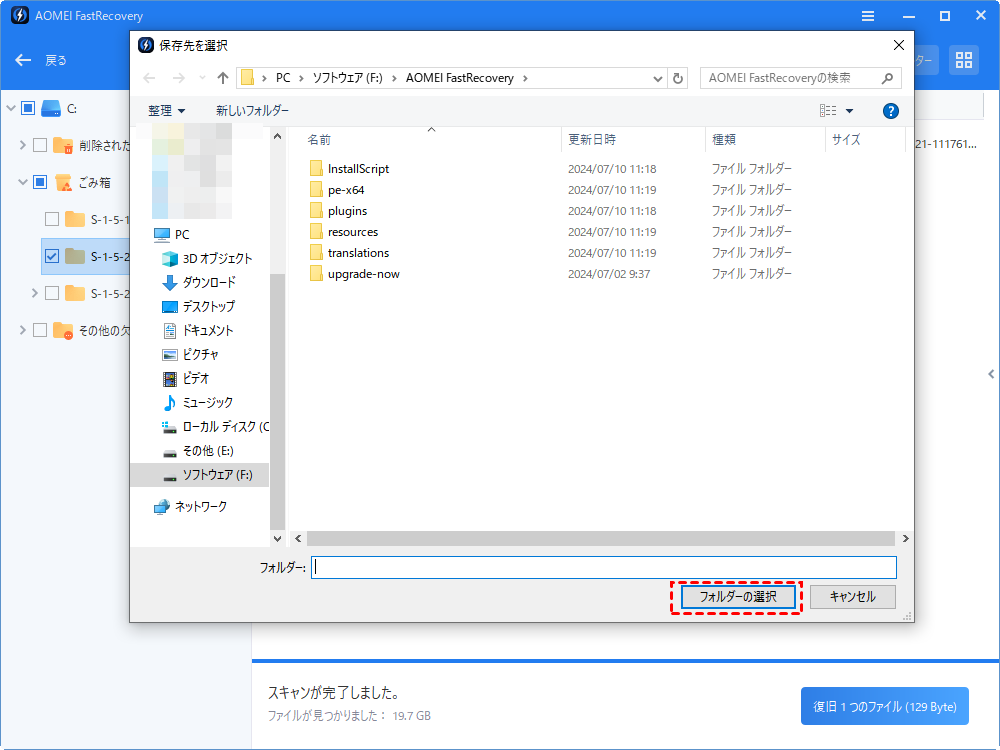Open the help question mark icon
Screen dimensions: 1000x750
[x=891, y=111]
